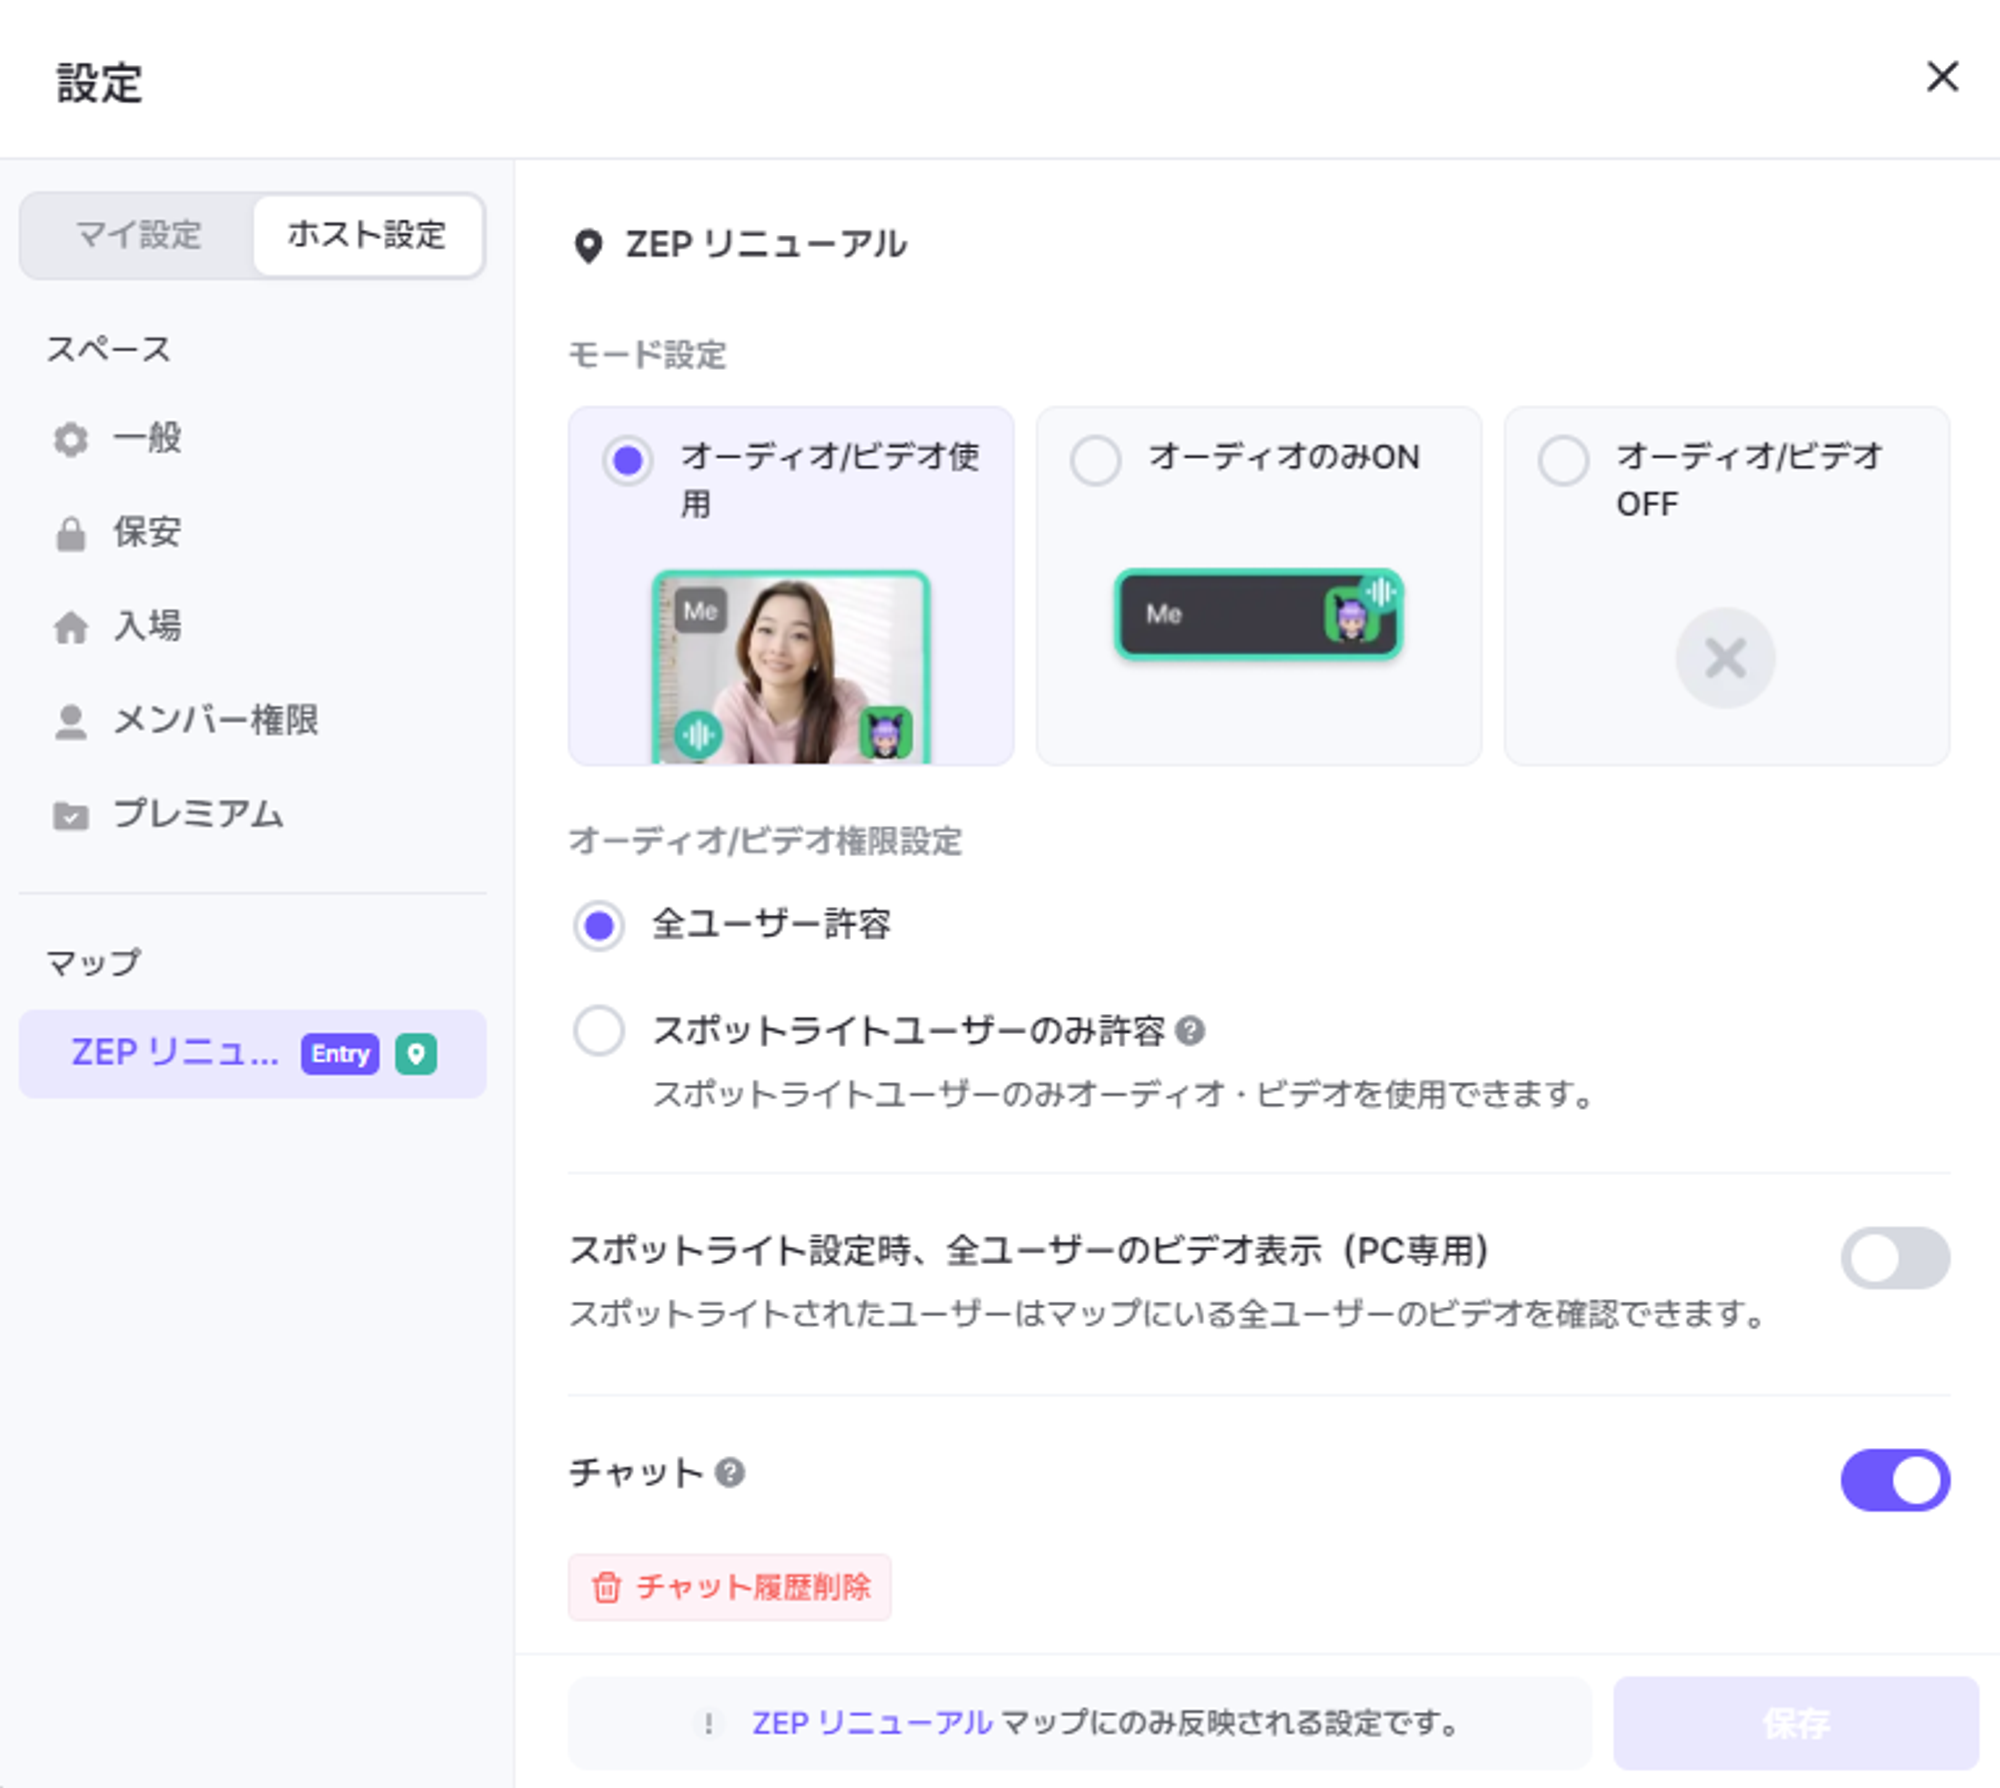Choose スポットライトユーザーのみ許容 radio option
This screenshot has width=2000, height=1788.
599,1030
